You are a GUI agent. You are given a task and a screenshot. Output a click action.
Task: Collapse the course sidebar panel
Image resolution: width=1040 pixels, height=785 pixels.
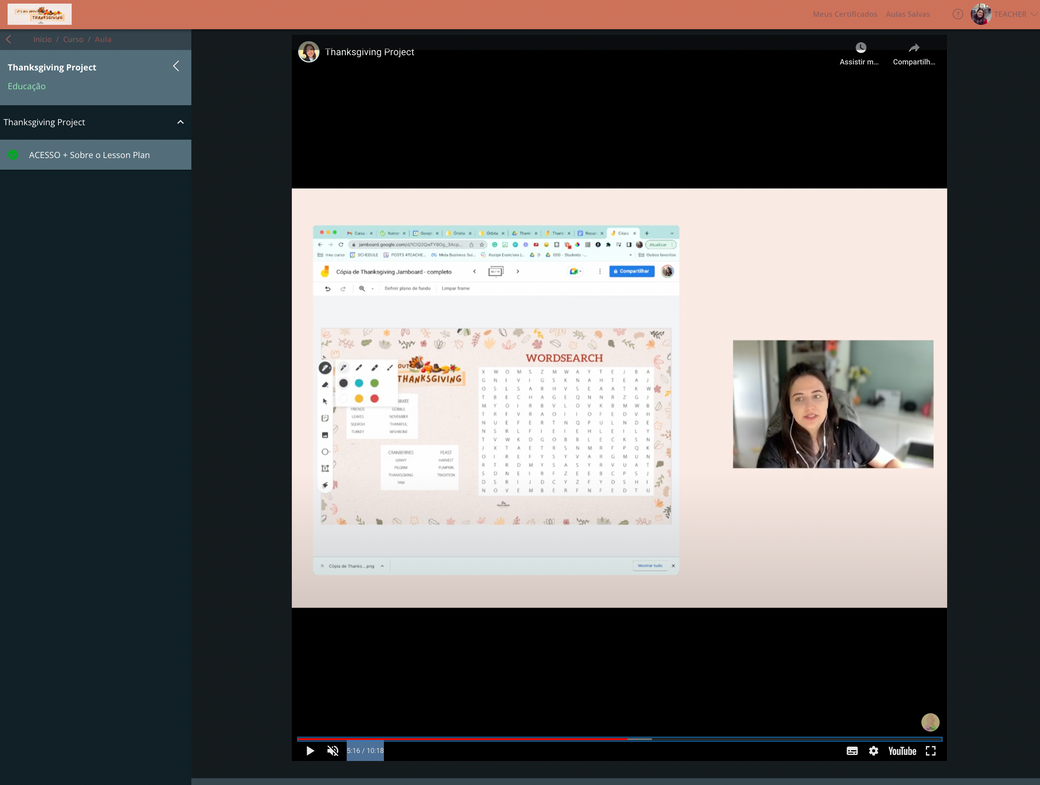tap(176, 66)
